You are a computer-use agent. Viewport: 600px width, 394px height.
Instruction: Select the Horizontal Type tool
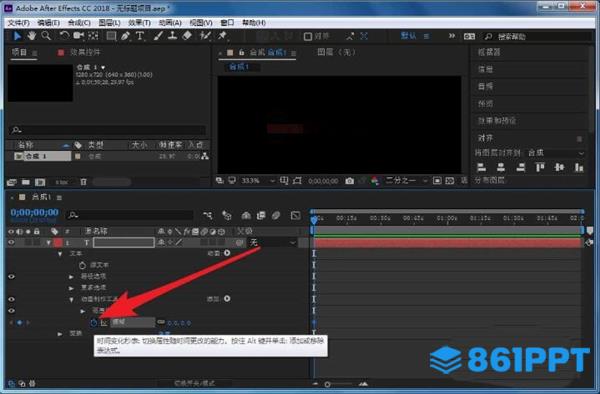click(x=140, y=36)
